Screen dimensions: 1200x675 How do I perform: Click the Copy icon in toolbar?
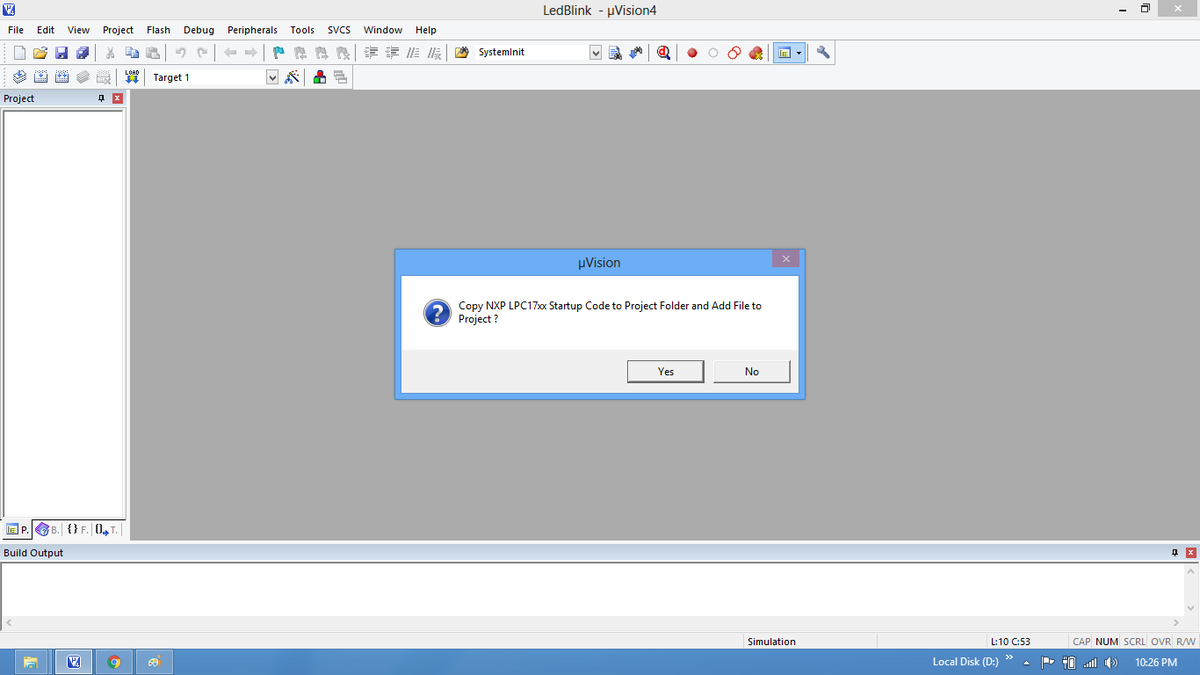click(x=132, y=53)
